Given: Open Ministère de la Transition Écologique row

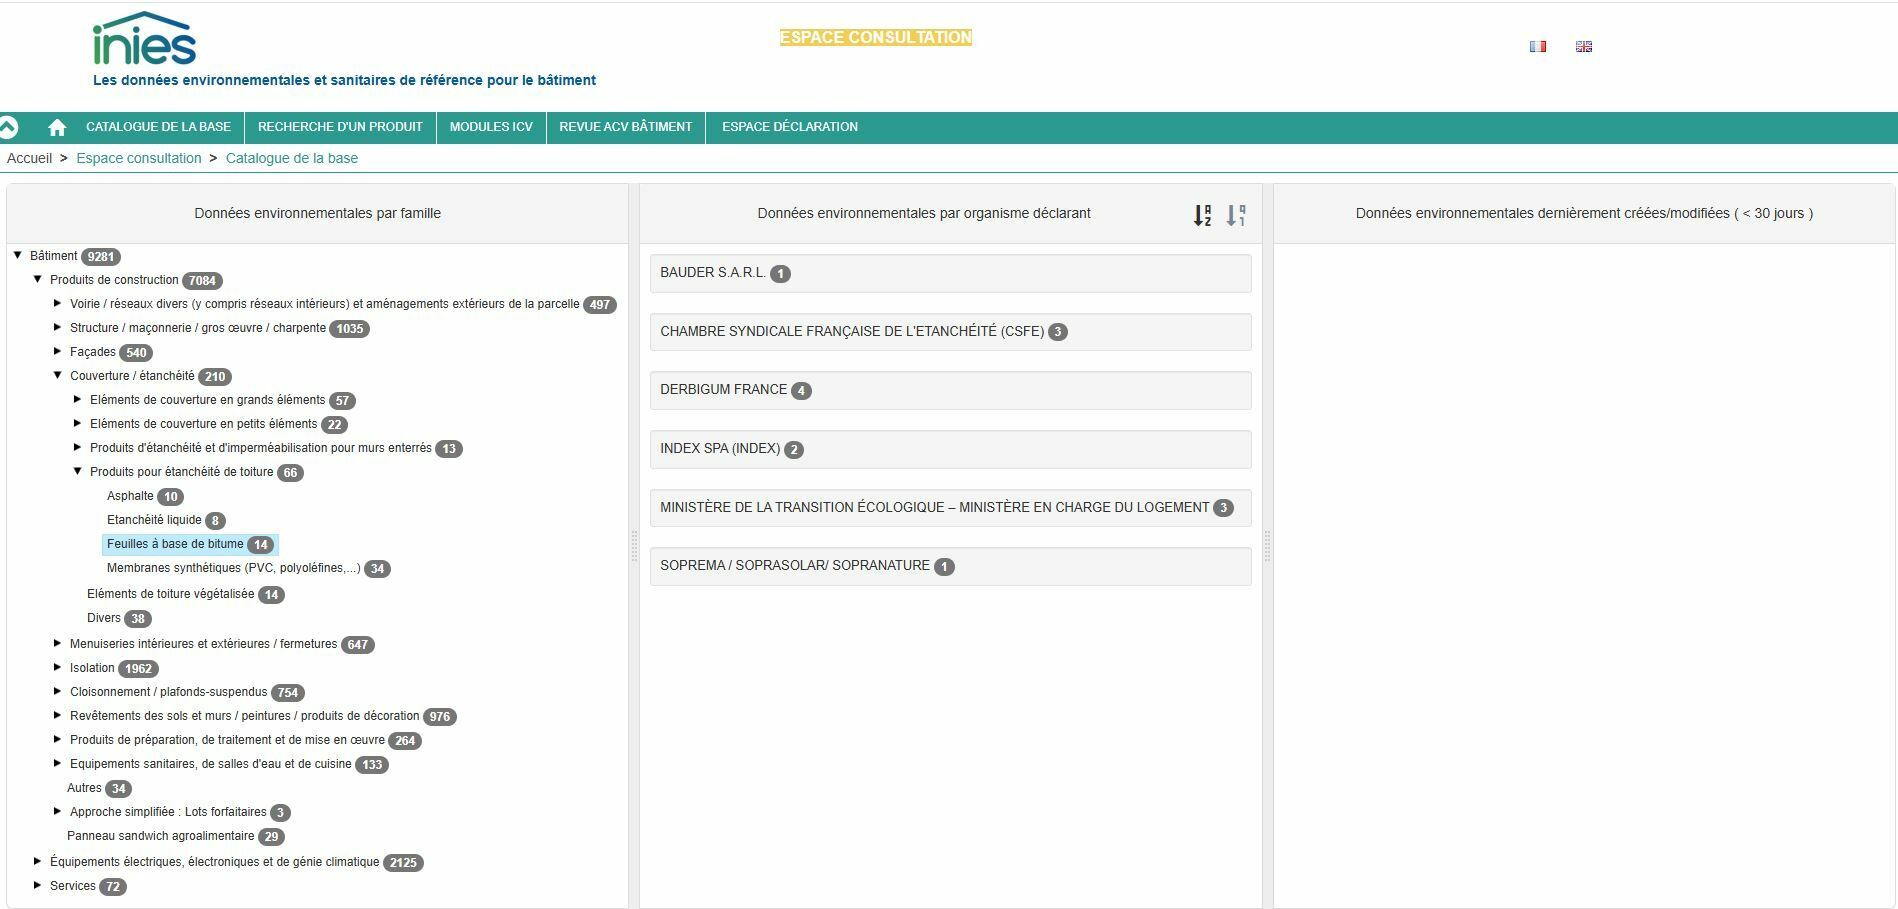Looking at the screenshot, I should click(x=950, y=508).
